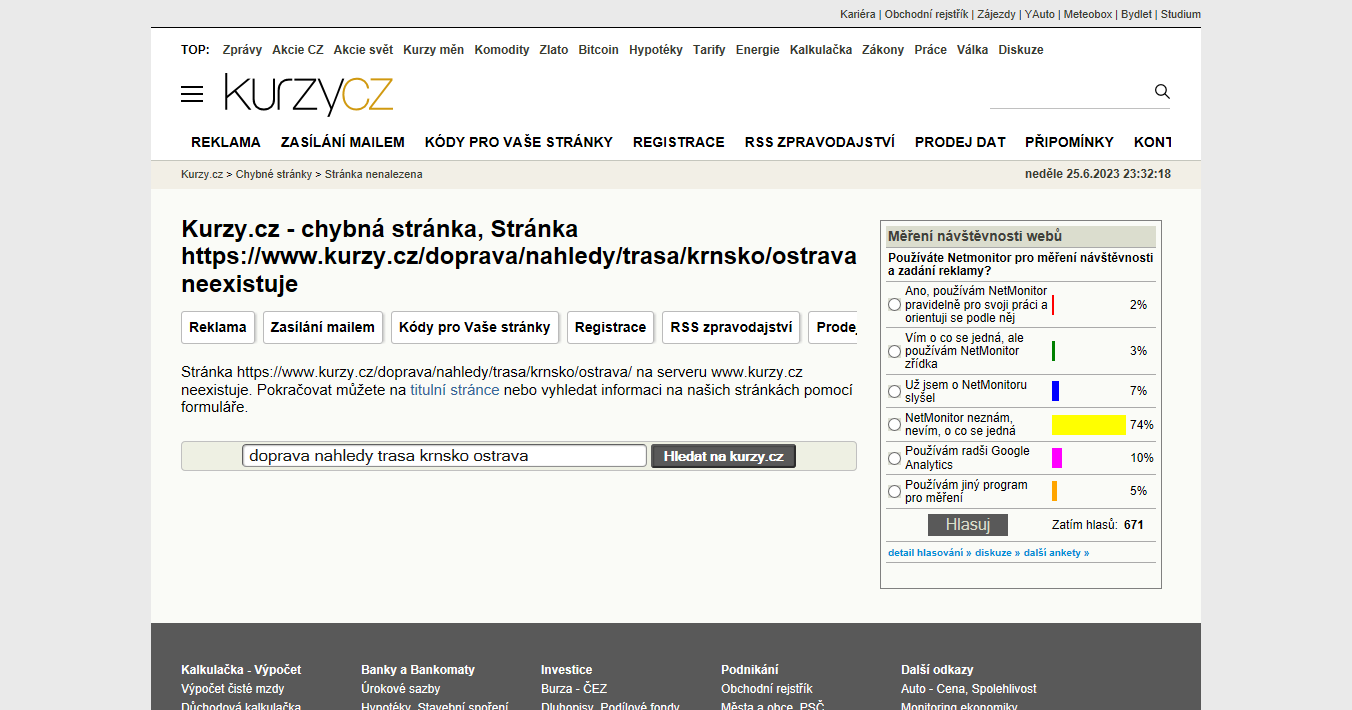Open Kariéra link at top
The image size is (1352, 710).
(x=858, y=14)
